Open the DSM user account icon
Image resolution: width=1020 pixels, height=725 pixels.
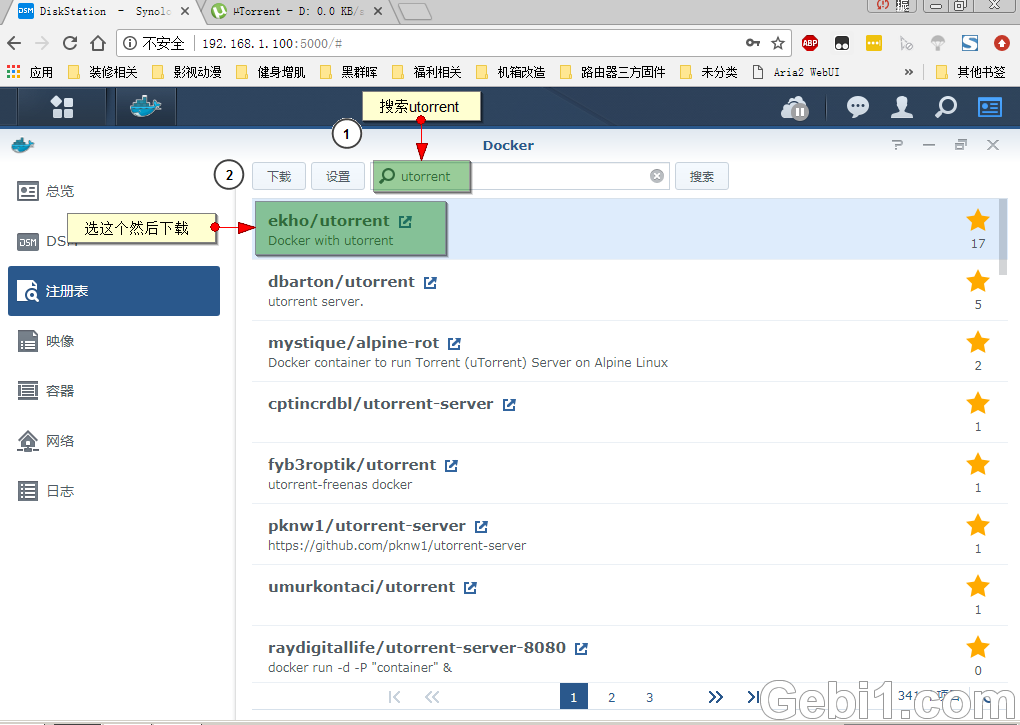coord(902,107)
